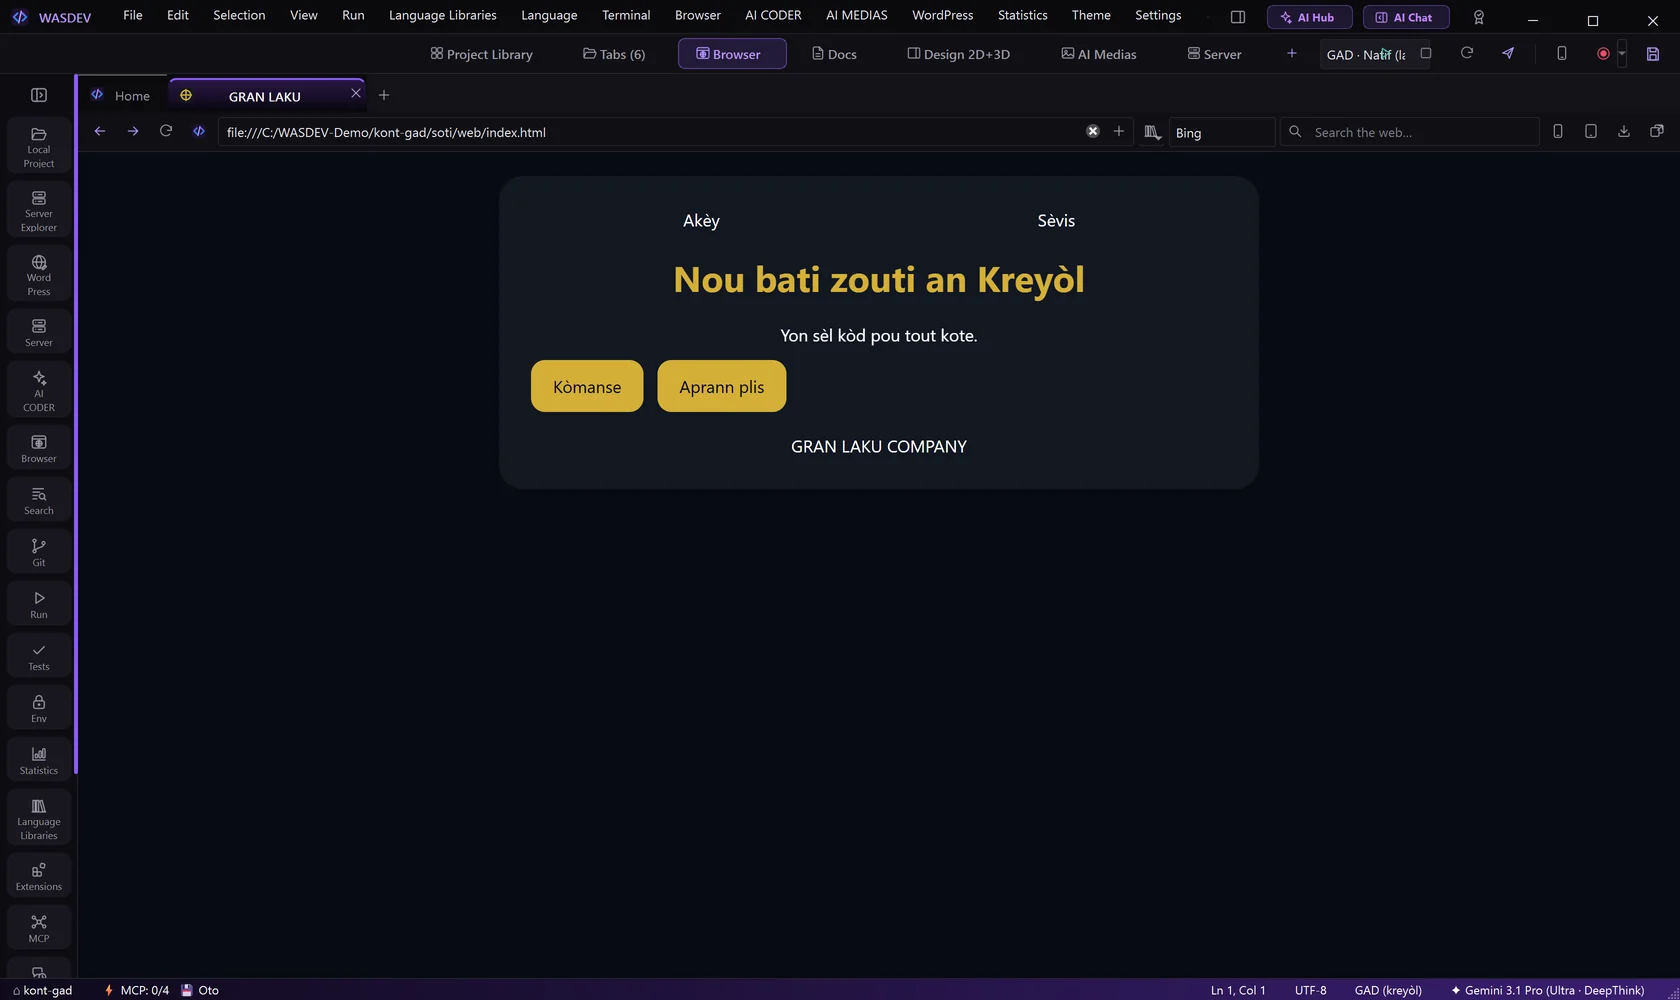Open the GAD (kreyòl) language status selector
Image resolution: width=1680 pixels, height=1000 pixels.
pyautogui.click(x=1388, y=990)
